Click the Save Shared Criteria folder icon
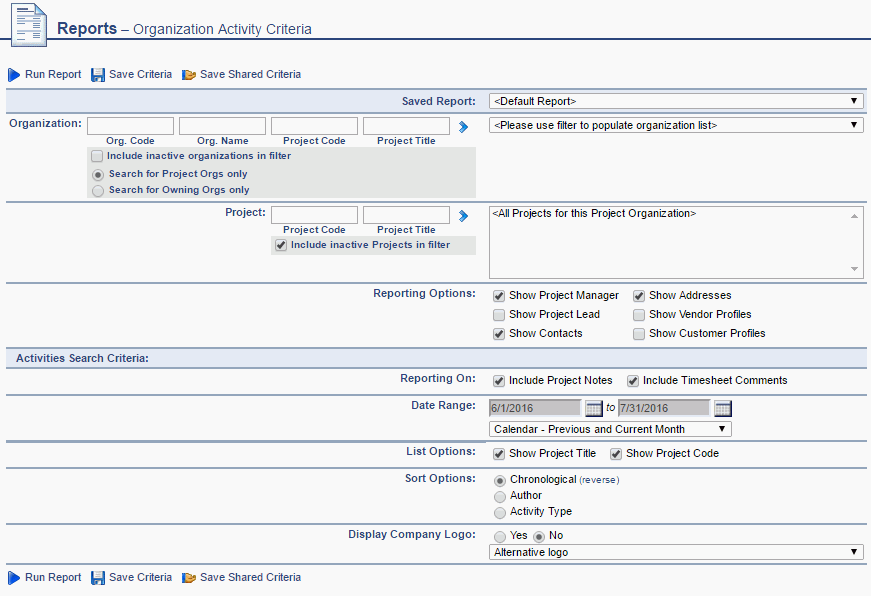This screenshot has height=596, width=871. pos(189,74)
